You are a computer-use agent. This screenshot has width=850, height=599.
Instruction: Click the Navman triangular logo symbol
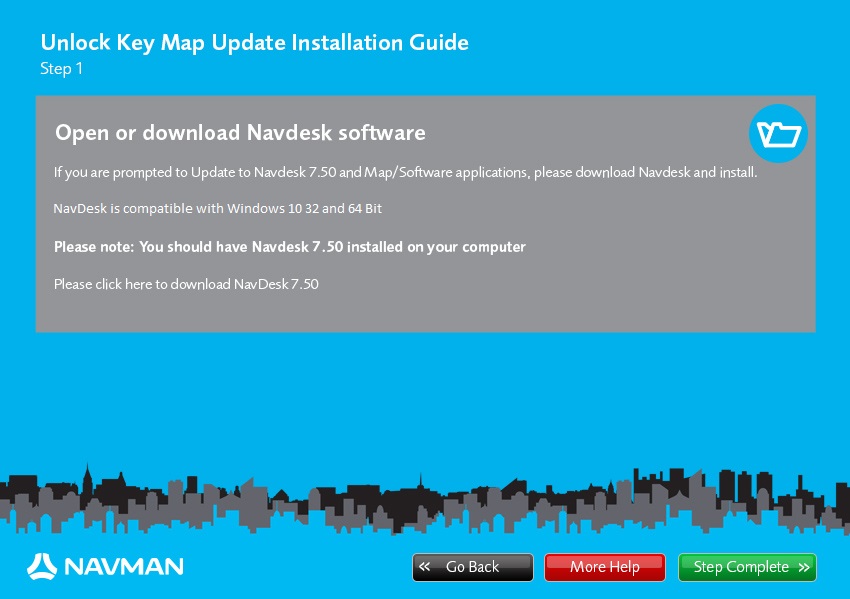[42, 567]
